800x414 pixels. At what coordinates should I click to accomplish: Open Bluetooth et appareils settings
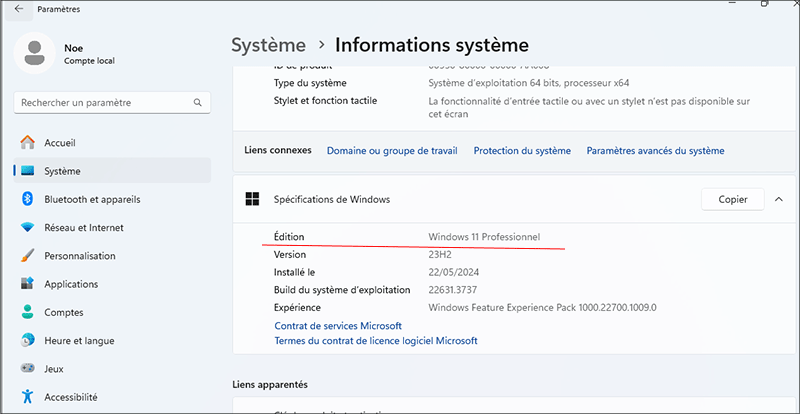112,199
